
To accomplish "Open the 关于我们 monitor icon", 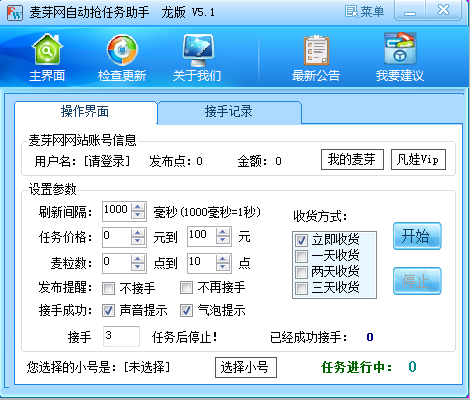I will [x=197, y=57].
